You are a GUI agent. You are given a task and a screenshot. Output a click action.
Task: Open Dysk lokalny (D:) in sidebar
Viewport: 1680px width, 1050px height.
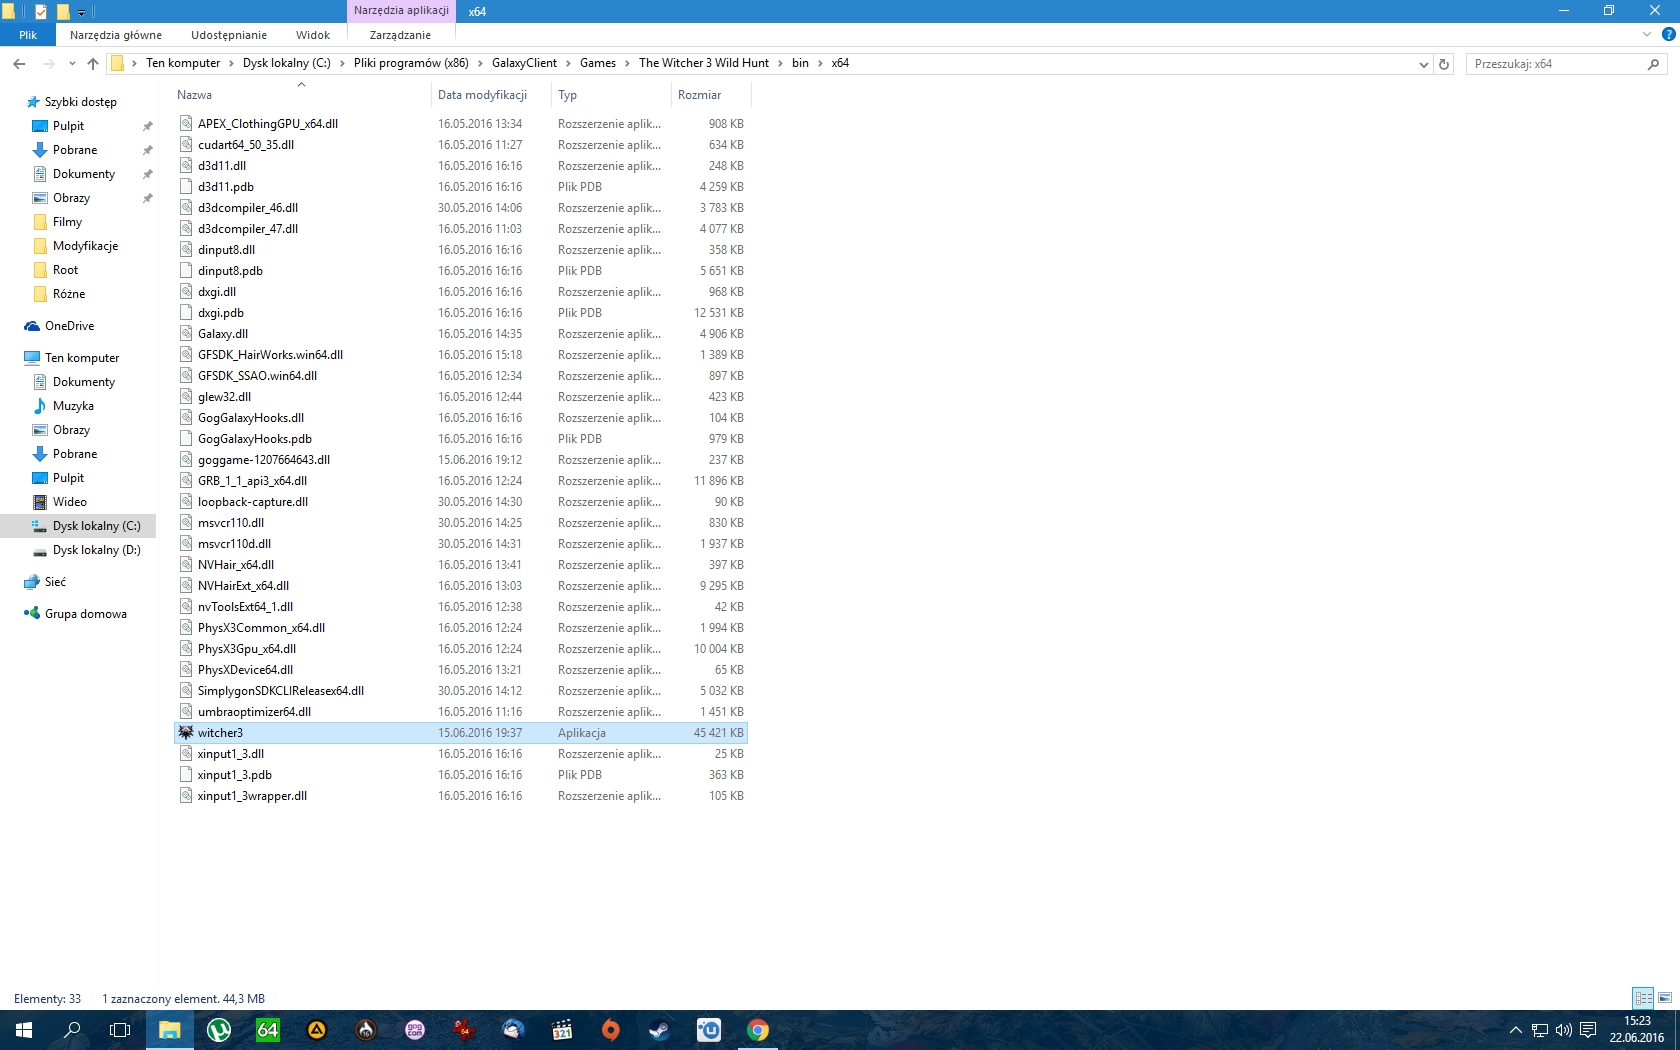coord(96,550)
